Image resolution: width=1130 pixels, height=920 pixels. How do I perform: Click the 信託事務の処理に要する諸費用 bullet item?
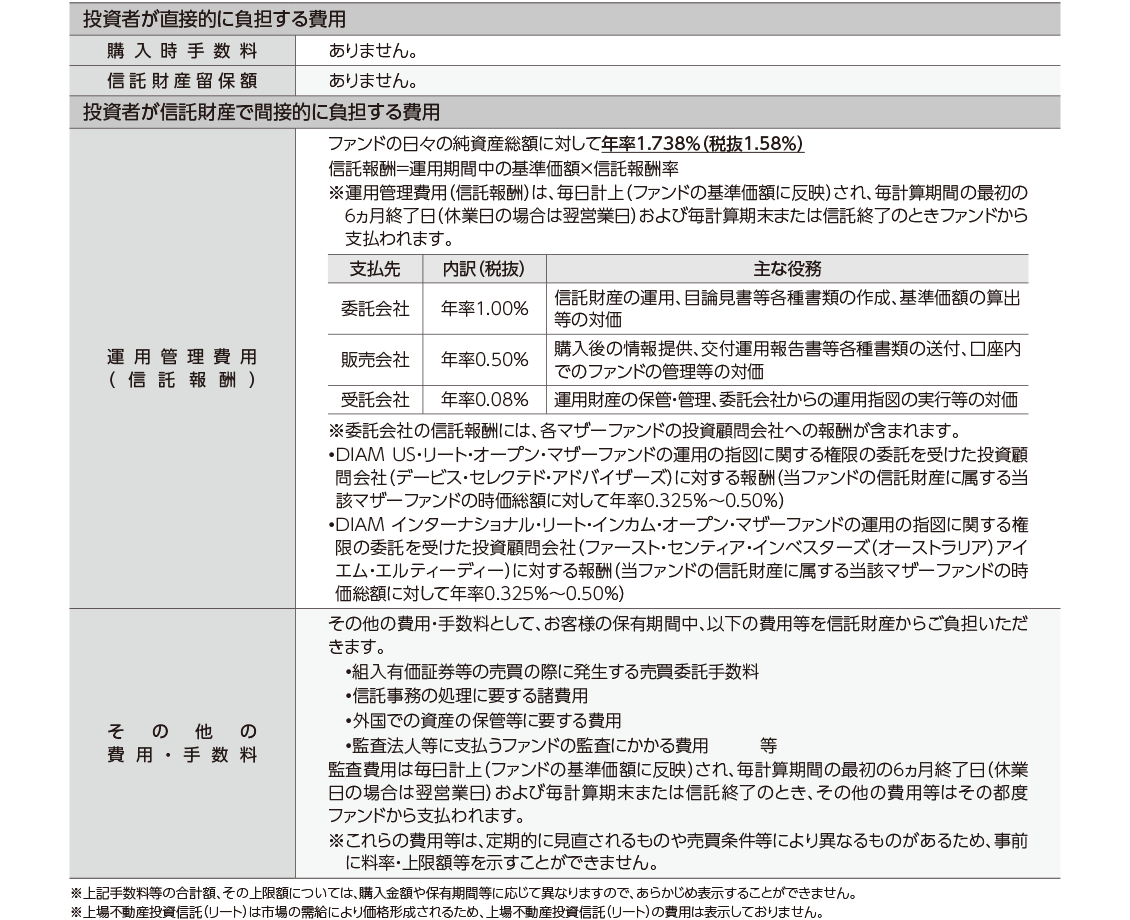[x=466, y=696]
